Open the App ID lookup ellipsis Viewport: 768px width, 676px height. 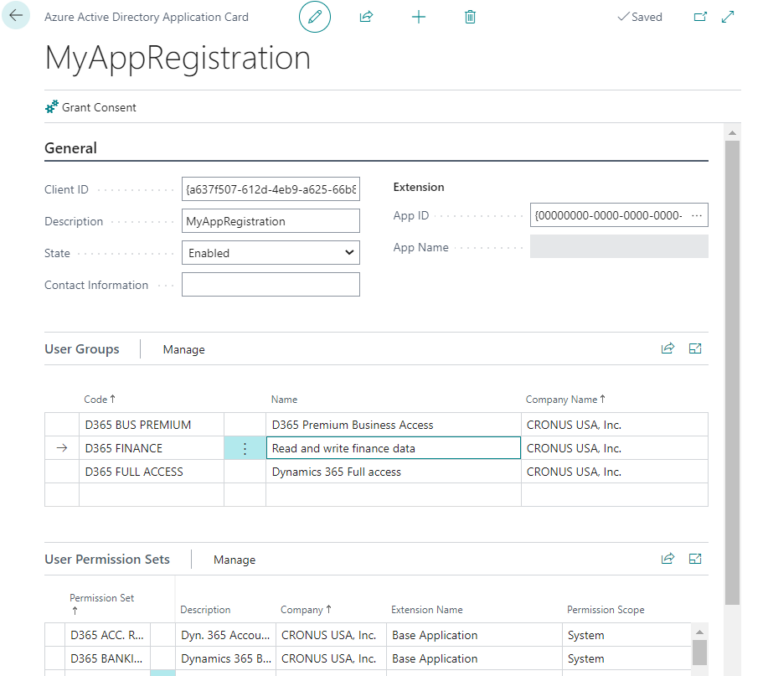(x=696, y=215)
